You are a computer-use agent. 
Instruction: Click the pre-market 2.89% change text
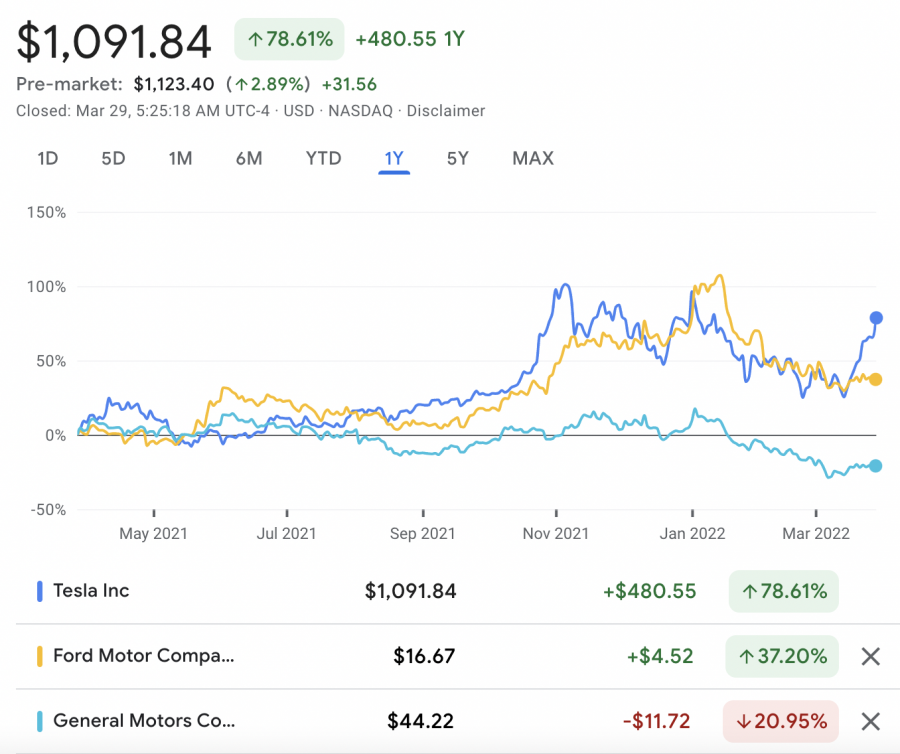pyautogui.click(x=269, y=84)
